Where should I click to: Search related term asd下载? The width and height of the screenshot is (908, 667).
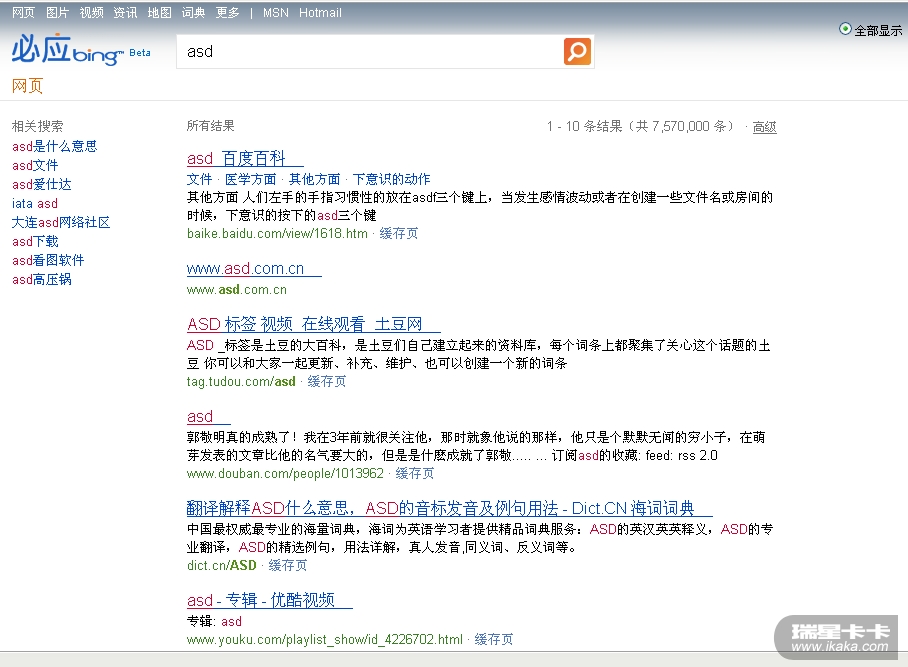(35, 241)
